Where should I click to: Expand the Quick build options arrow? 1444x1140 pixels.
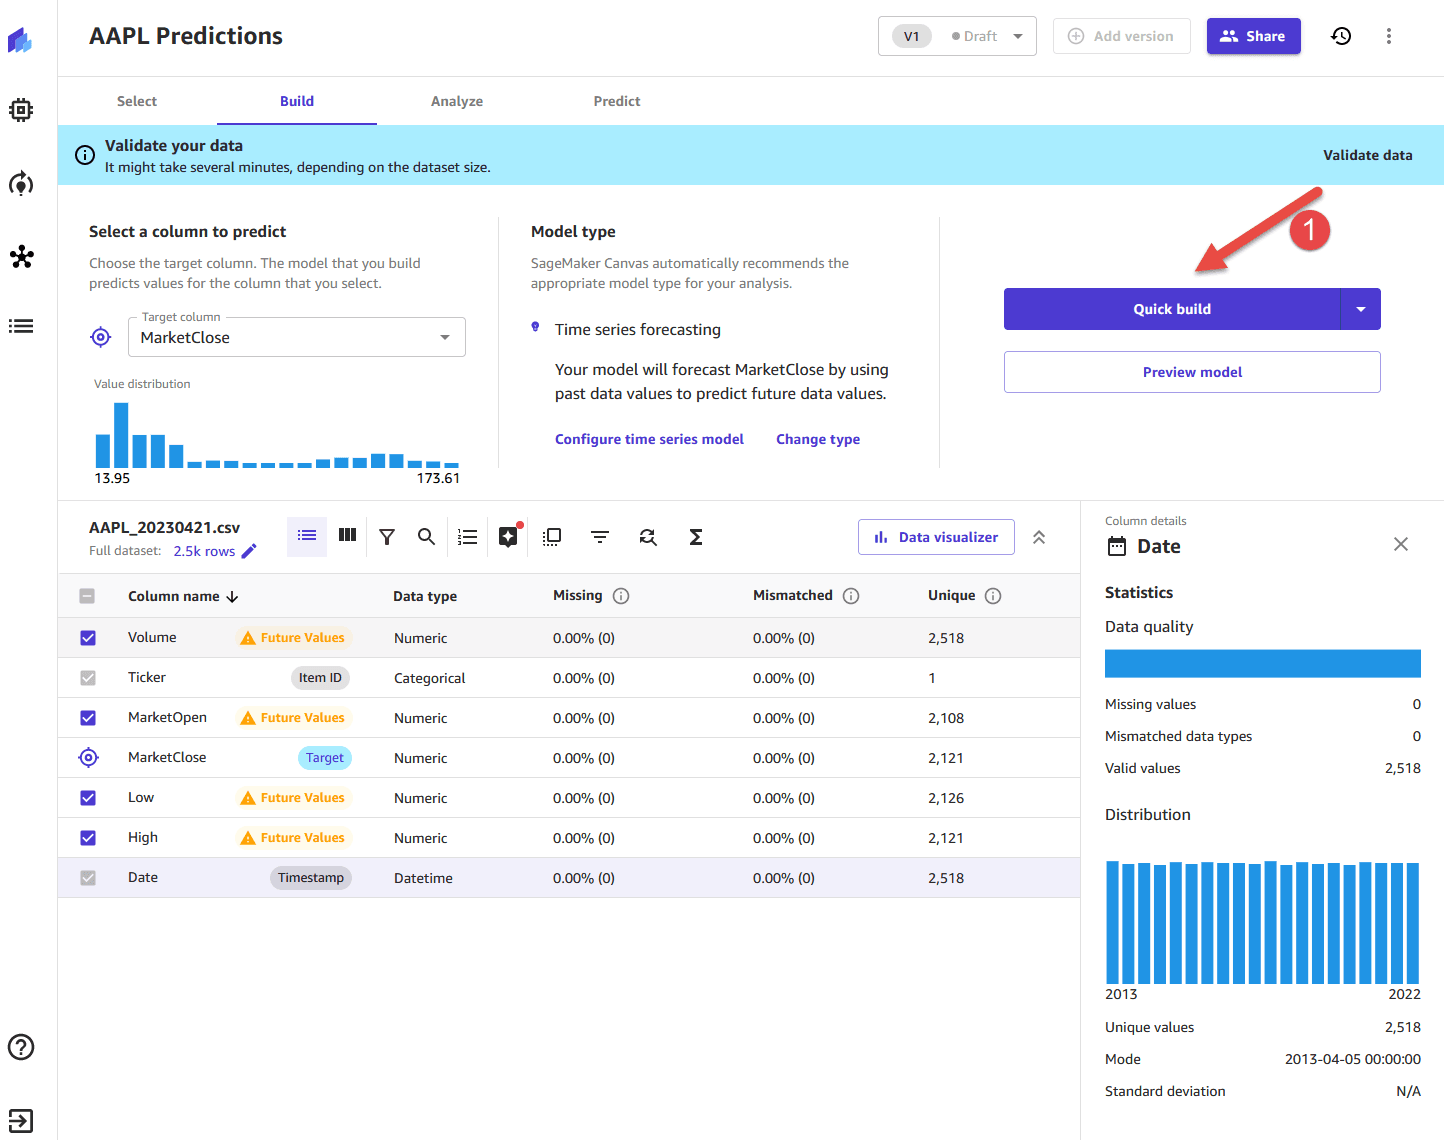pos(1361,309)
